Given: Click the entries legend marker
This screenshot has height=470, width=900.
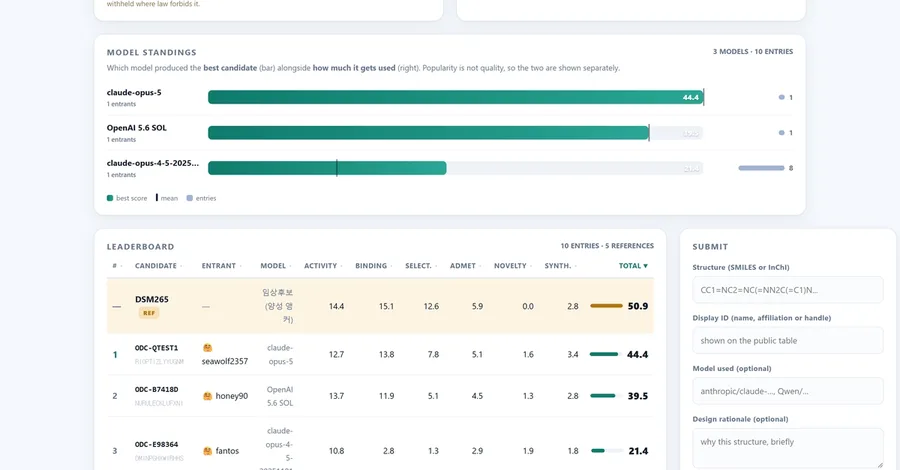Looking at the screenshot, I should (x=189, y=198).
